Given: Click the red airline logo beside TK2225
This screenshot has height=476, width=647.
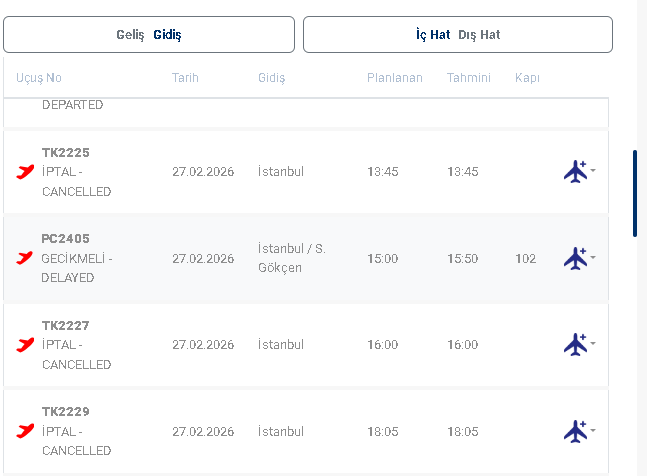Looking at the screenshot, I should coord(25,172).
